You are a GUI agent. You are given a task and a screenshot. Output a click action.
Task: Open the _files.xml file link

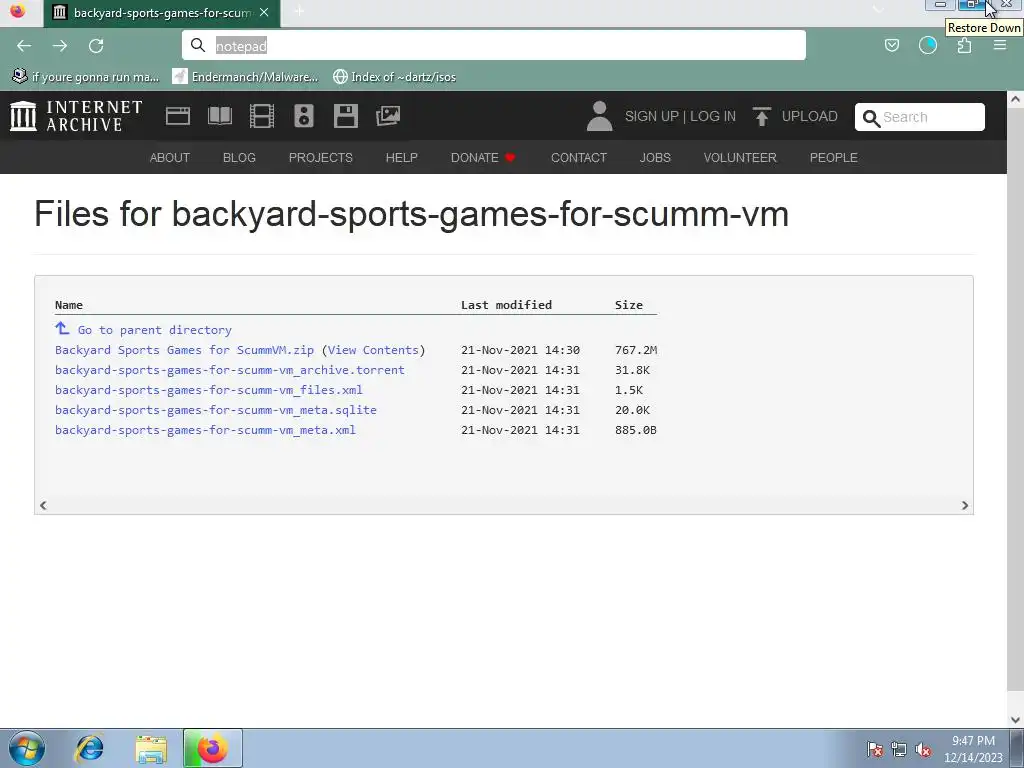click(x=208, y=390)
